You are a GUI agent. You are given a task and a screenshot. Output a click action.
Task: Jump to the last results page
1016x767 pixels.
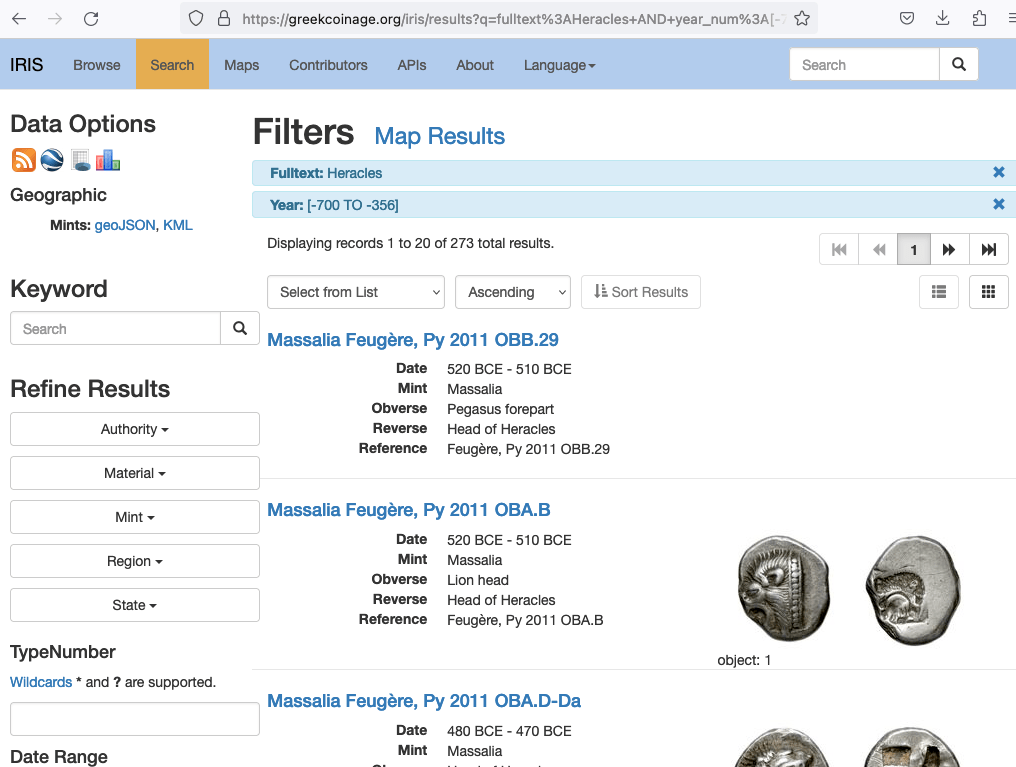(x=988, y=250)
